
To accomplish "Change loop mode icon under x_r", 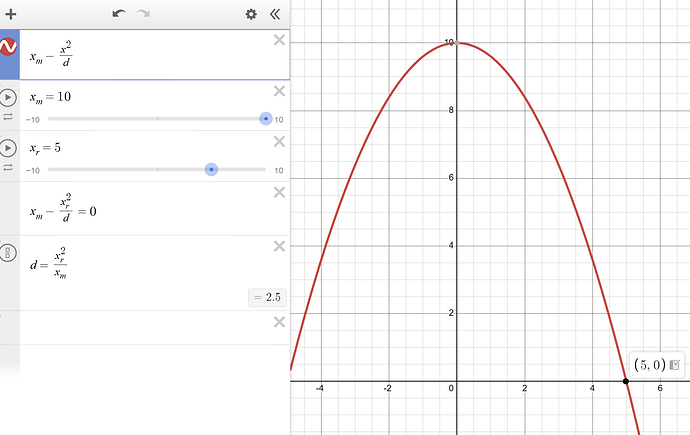I will 8,168.
